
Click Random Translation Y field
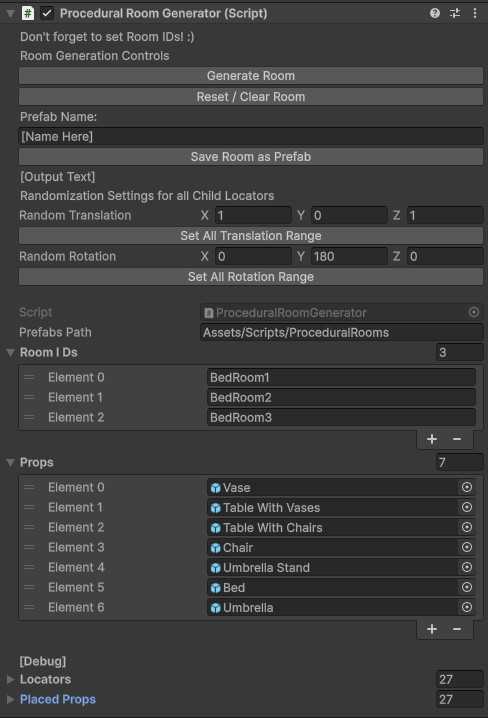[349, 215]
